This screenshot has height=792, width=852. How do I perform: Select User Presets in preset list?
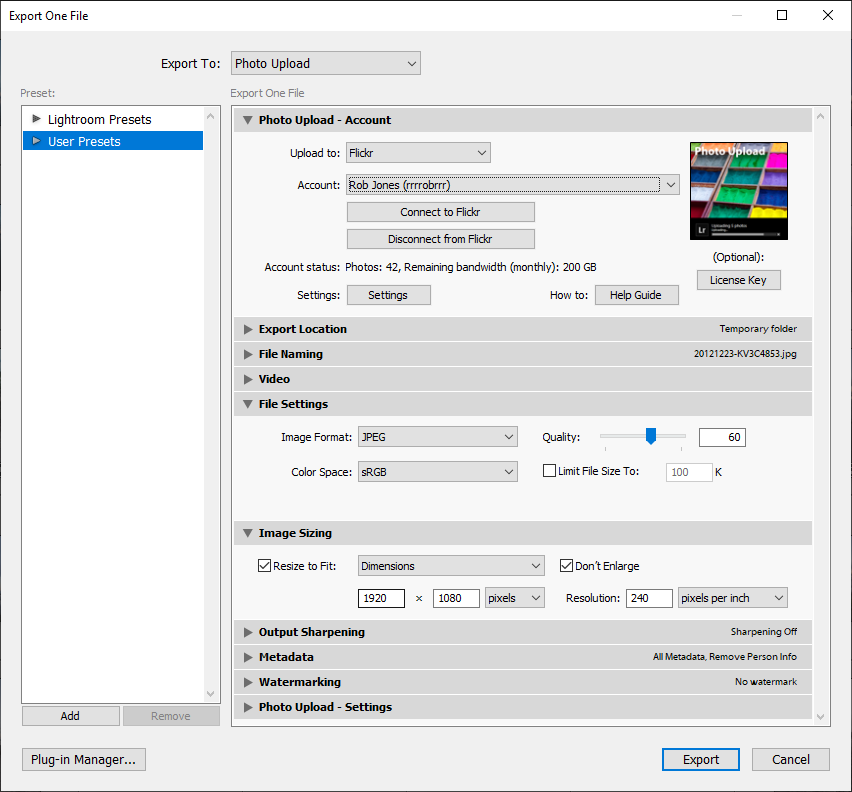84,142
